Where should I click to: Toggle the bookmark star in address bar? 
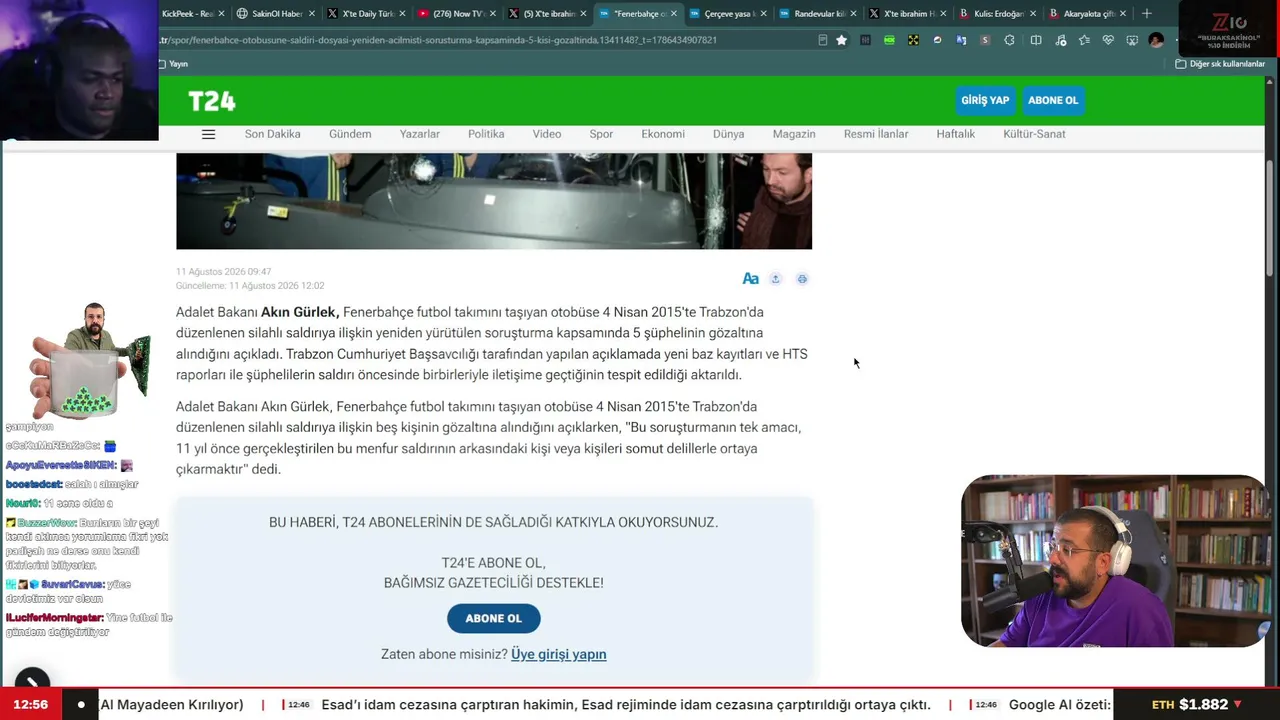(x=842, y=40)
